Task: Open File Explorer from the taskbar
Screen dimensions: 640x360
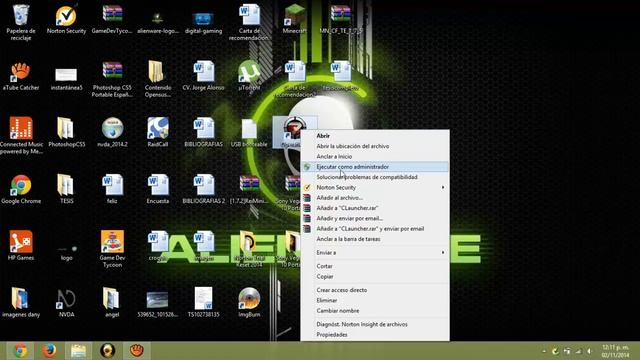Action: coord(78,351)
